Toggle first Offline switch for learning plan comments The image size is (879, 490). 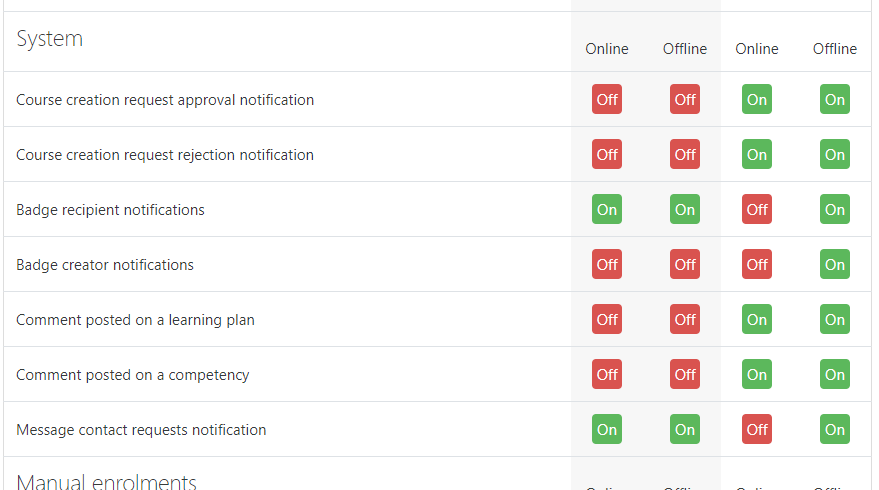click(x=684, y=319)
